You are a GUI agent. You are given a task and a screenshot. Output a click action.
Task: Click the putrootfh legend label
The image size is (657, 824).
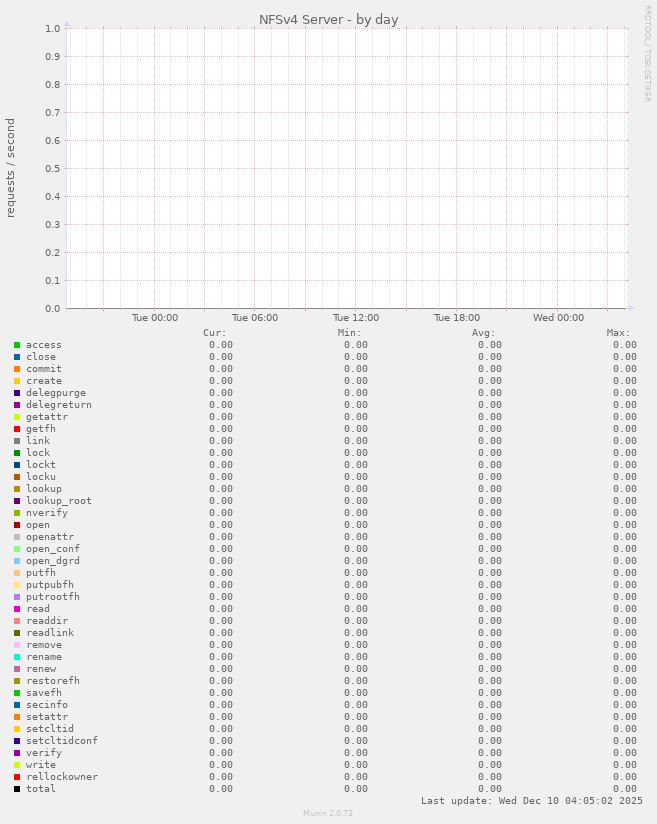tap(53, 598)
